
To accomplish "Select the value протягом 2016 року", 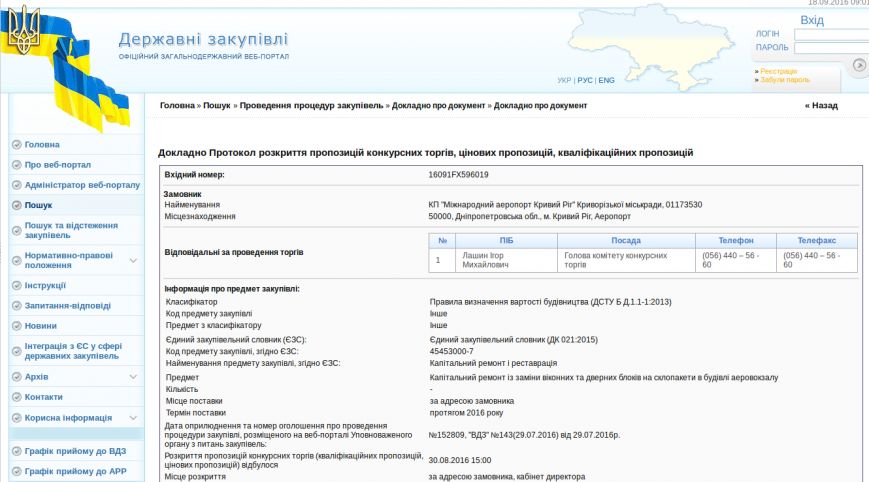I will tap(466, 413).
